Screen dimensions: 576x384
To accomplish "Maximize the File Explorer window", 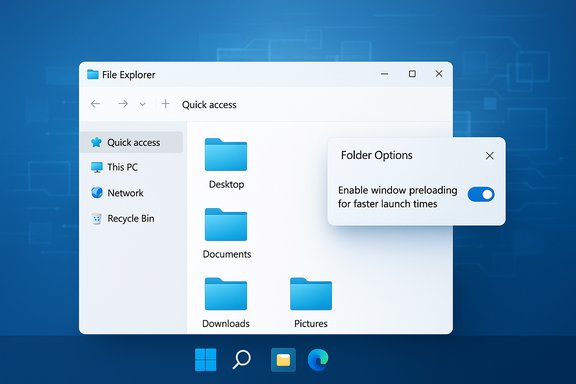I will (x=412, y=74).
